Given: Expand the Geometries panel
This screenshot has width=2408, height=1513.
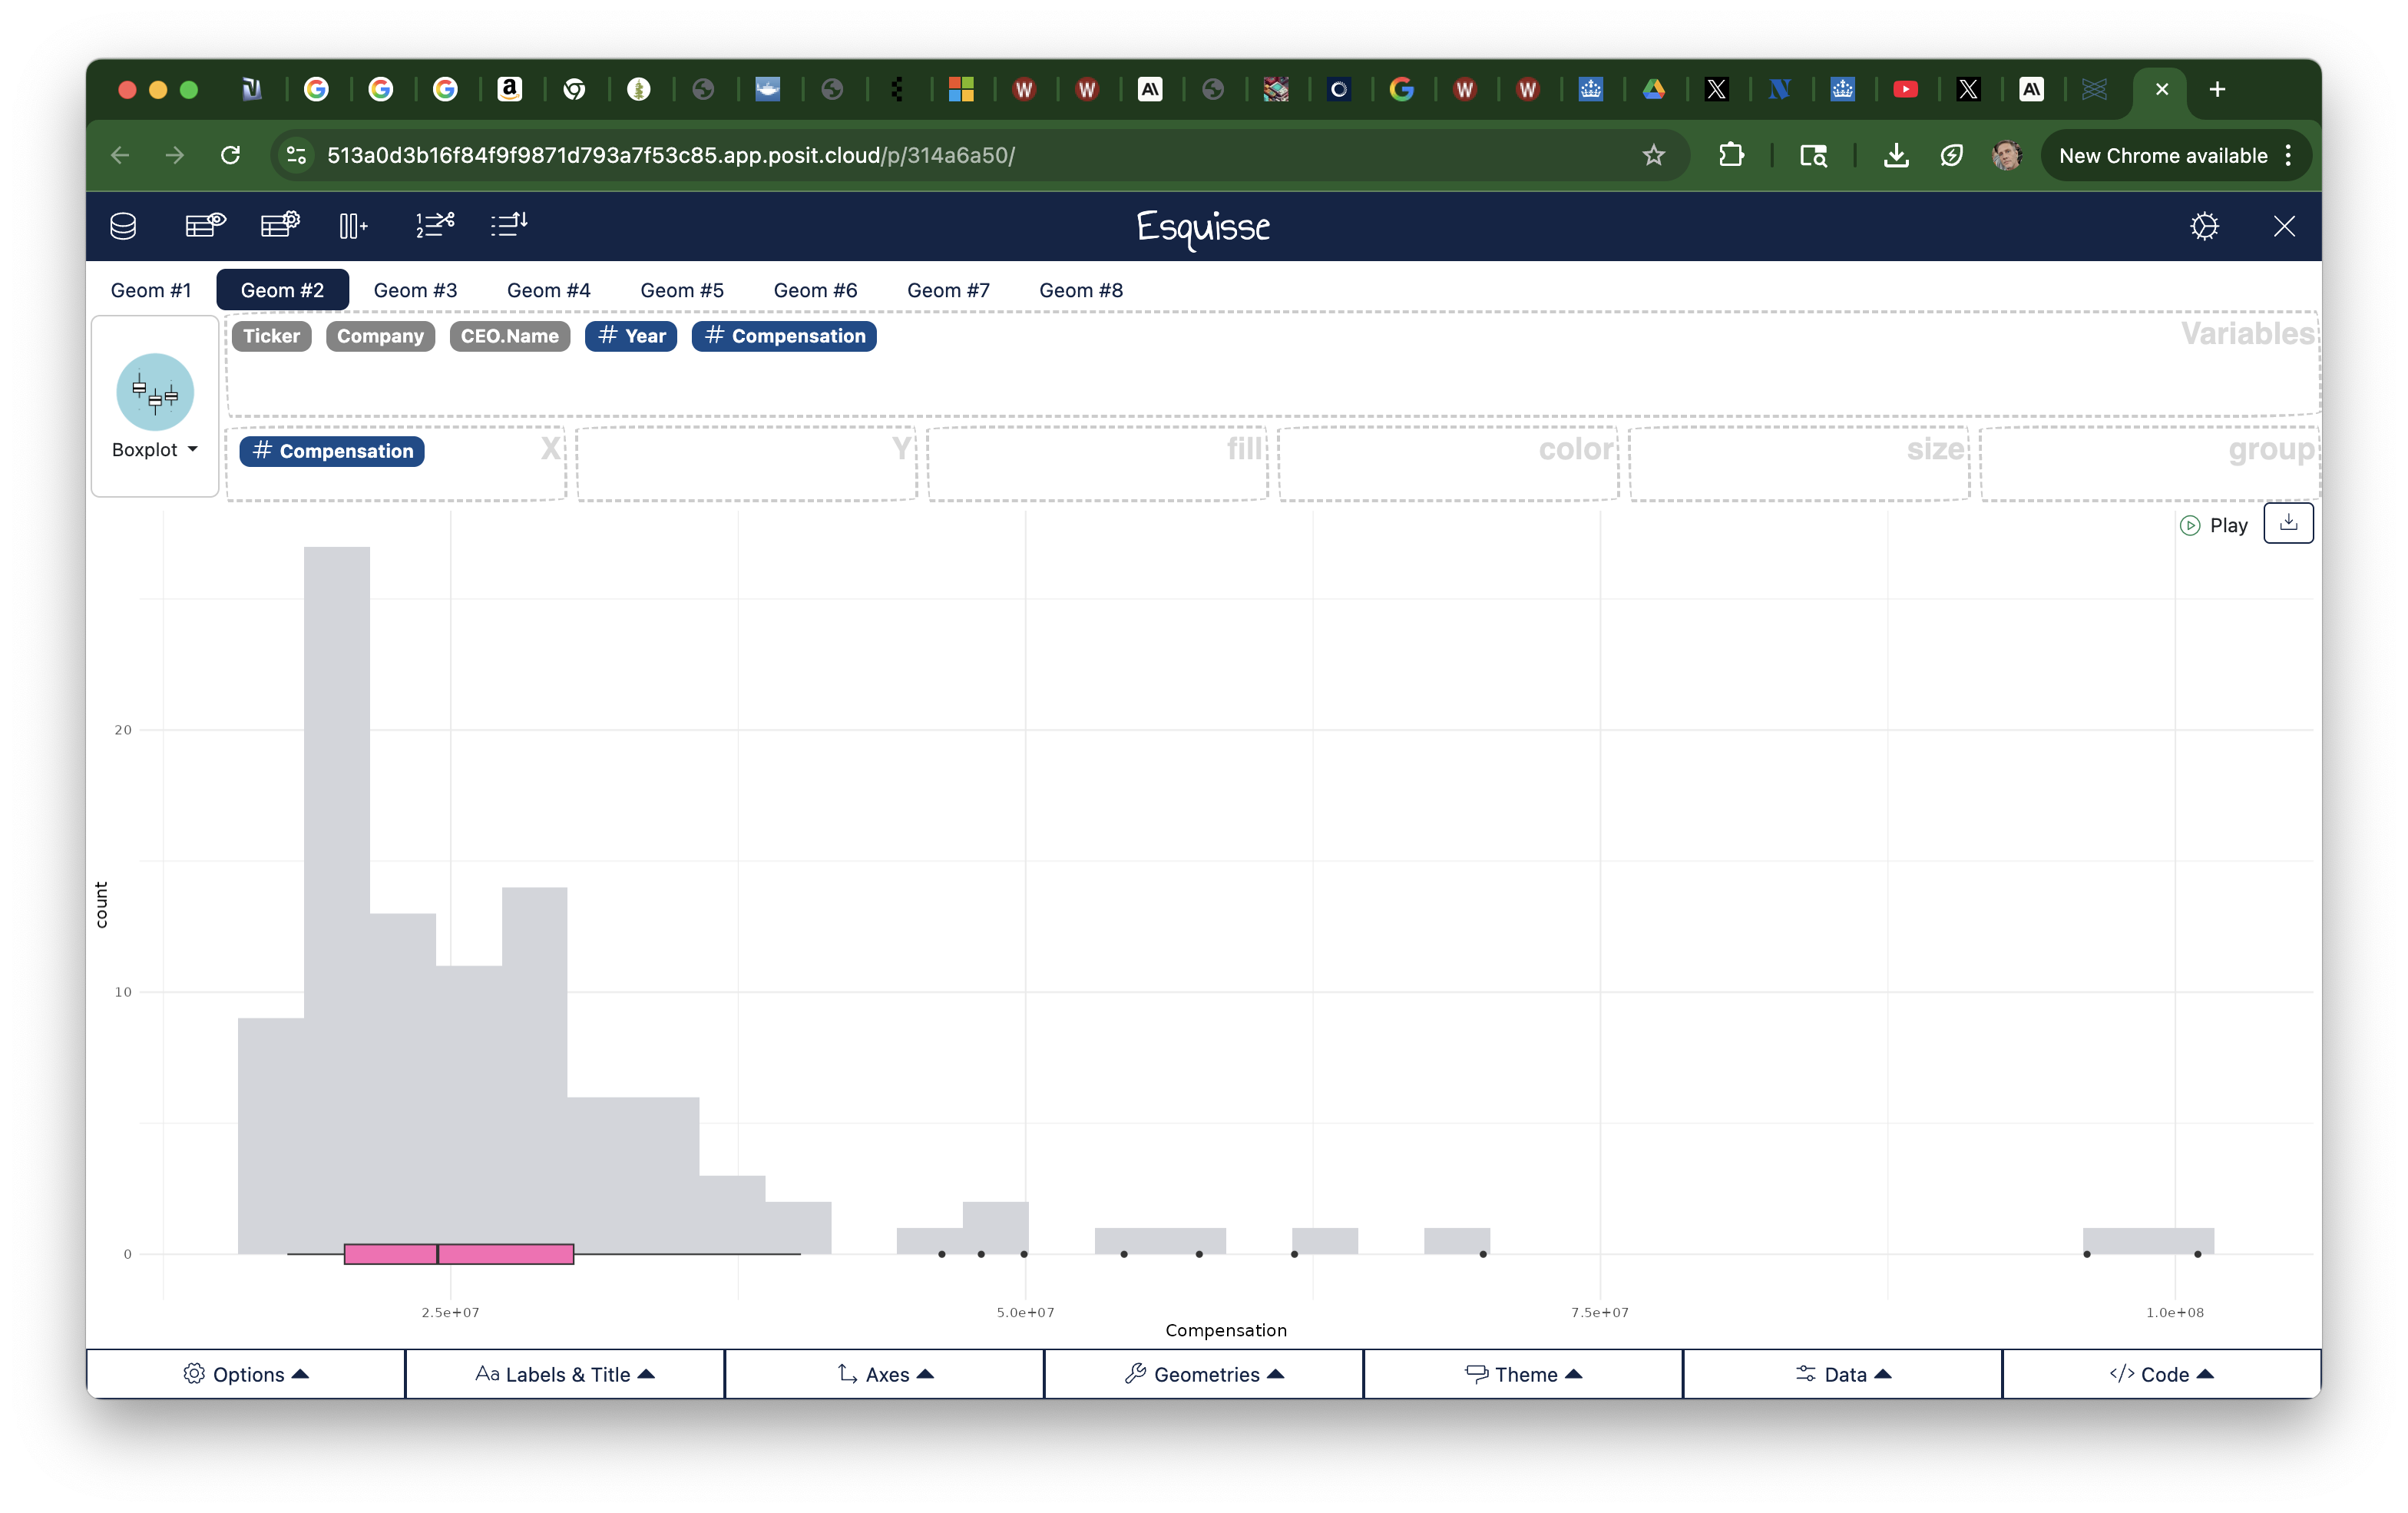Looking at the screenshot, I should pyautogui.click(x=1204, y=1374).
